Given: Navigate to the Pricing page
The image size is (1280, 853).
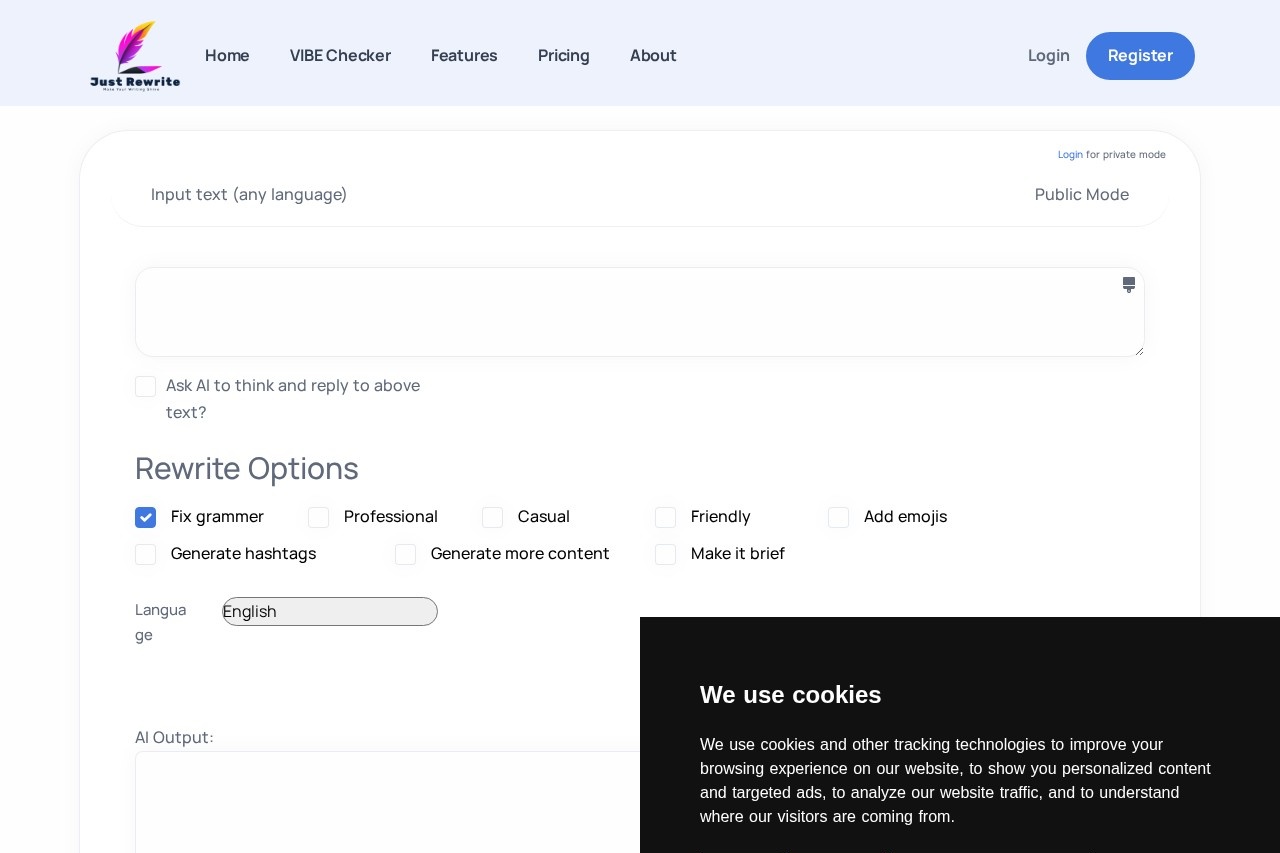Looking at the screenshot, I should coord(564,56).
